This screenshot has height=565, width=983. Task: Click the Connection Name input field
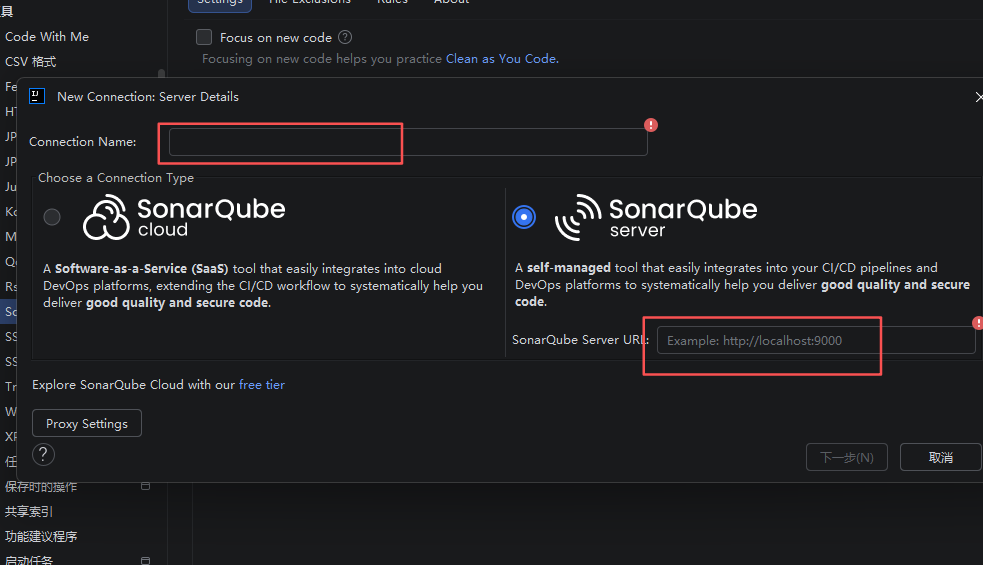tap(407, 142)
